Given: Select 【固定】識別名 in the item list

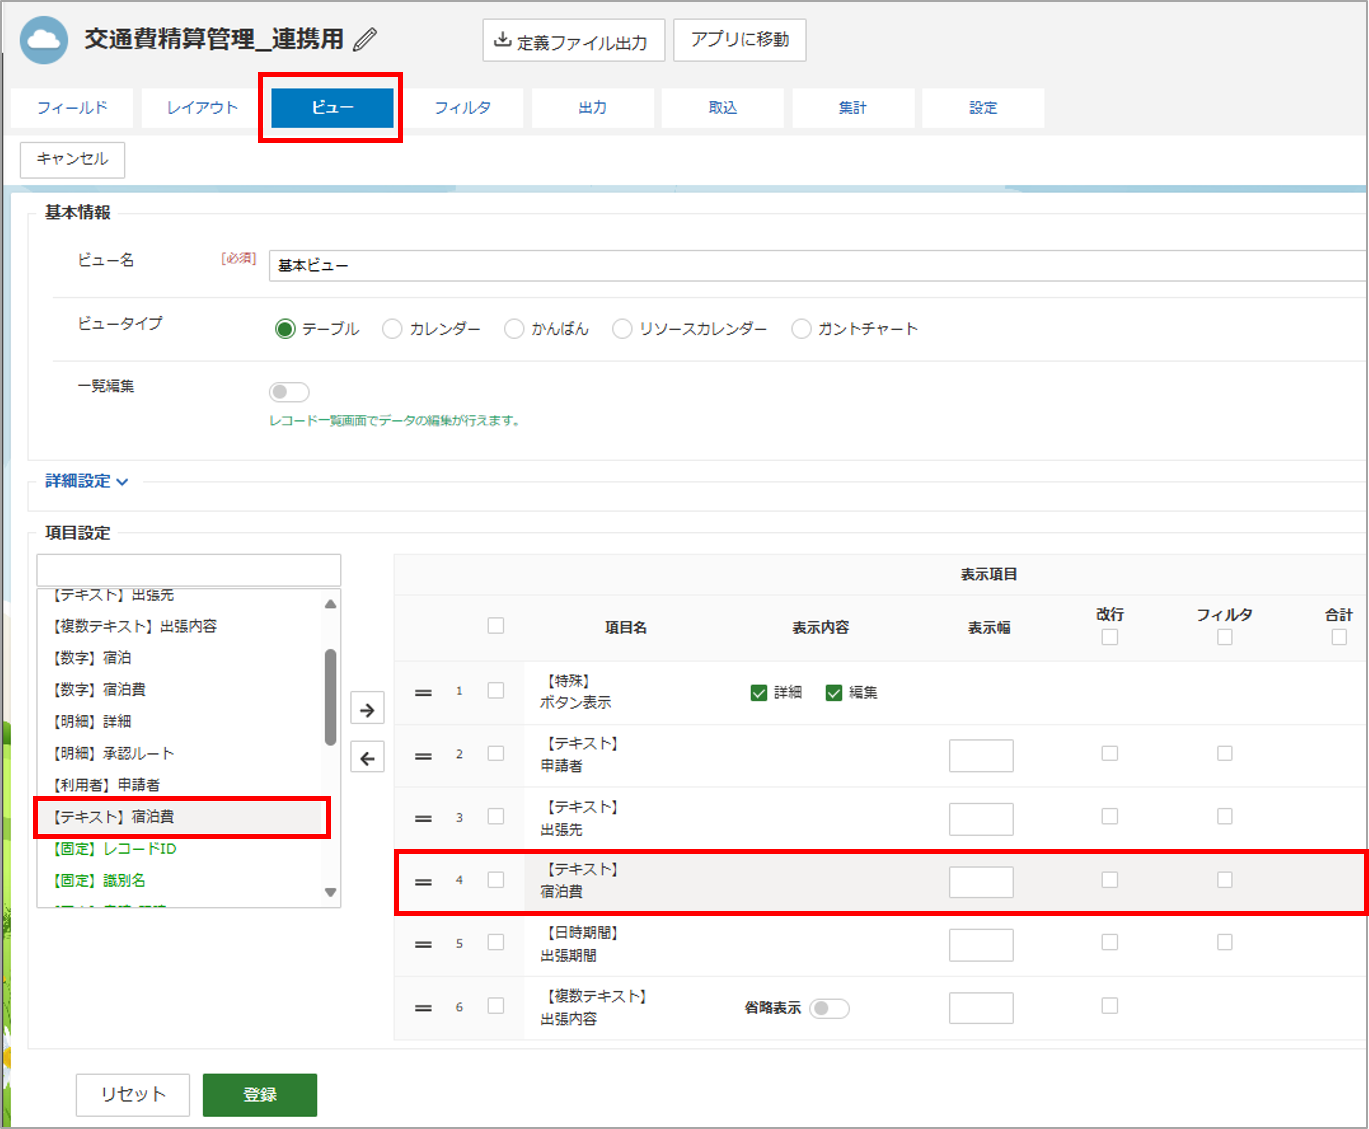Looking at the screenshot, I should (180, 881).
